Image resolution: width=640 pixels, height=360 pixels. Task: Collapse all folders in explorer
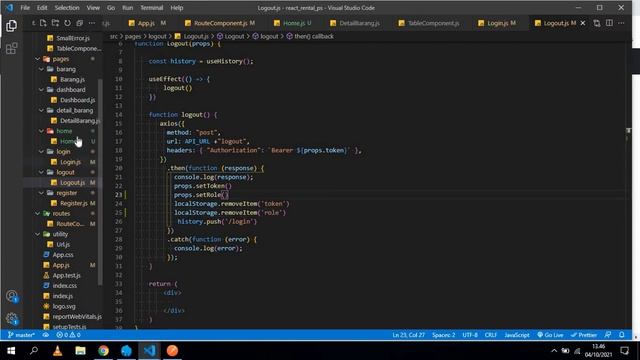point(80,23)
